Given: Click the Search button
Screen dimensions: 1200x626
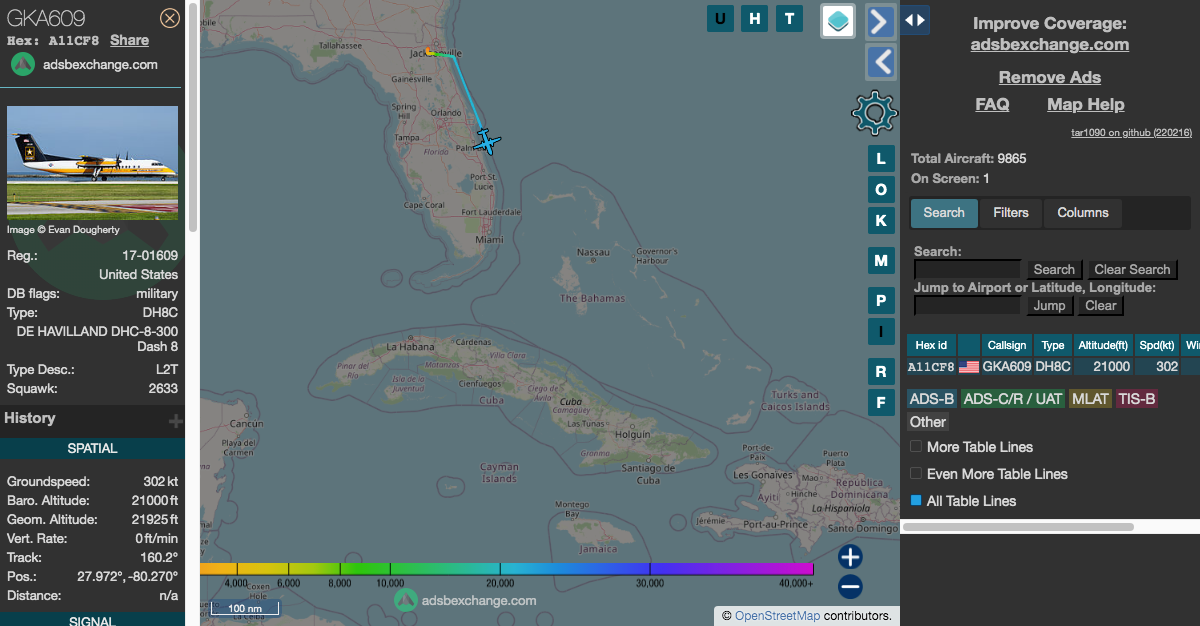Looking at the screenshot, I should tap(1054, 270).
